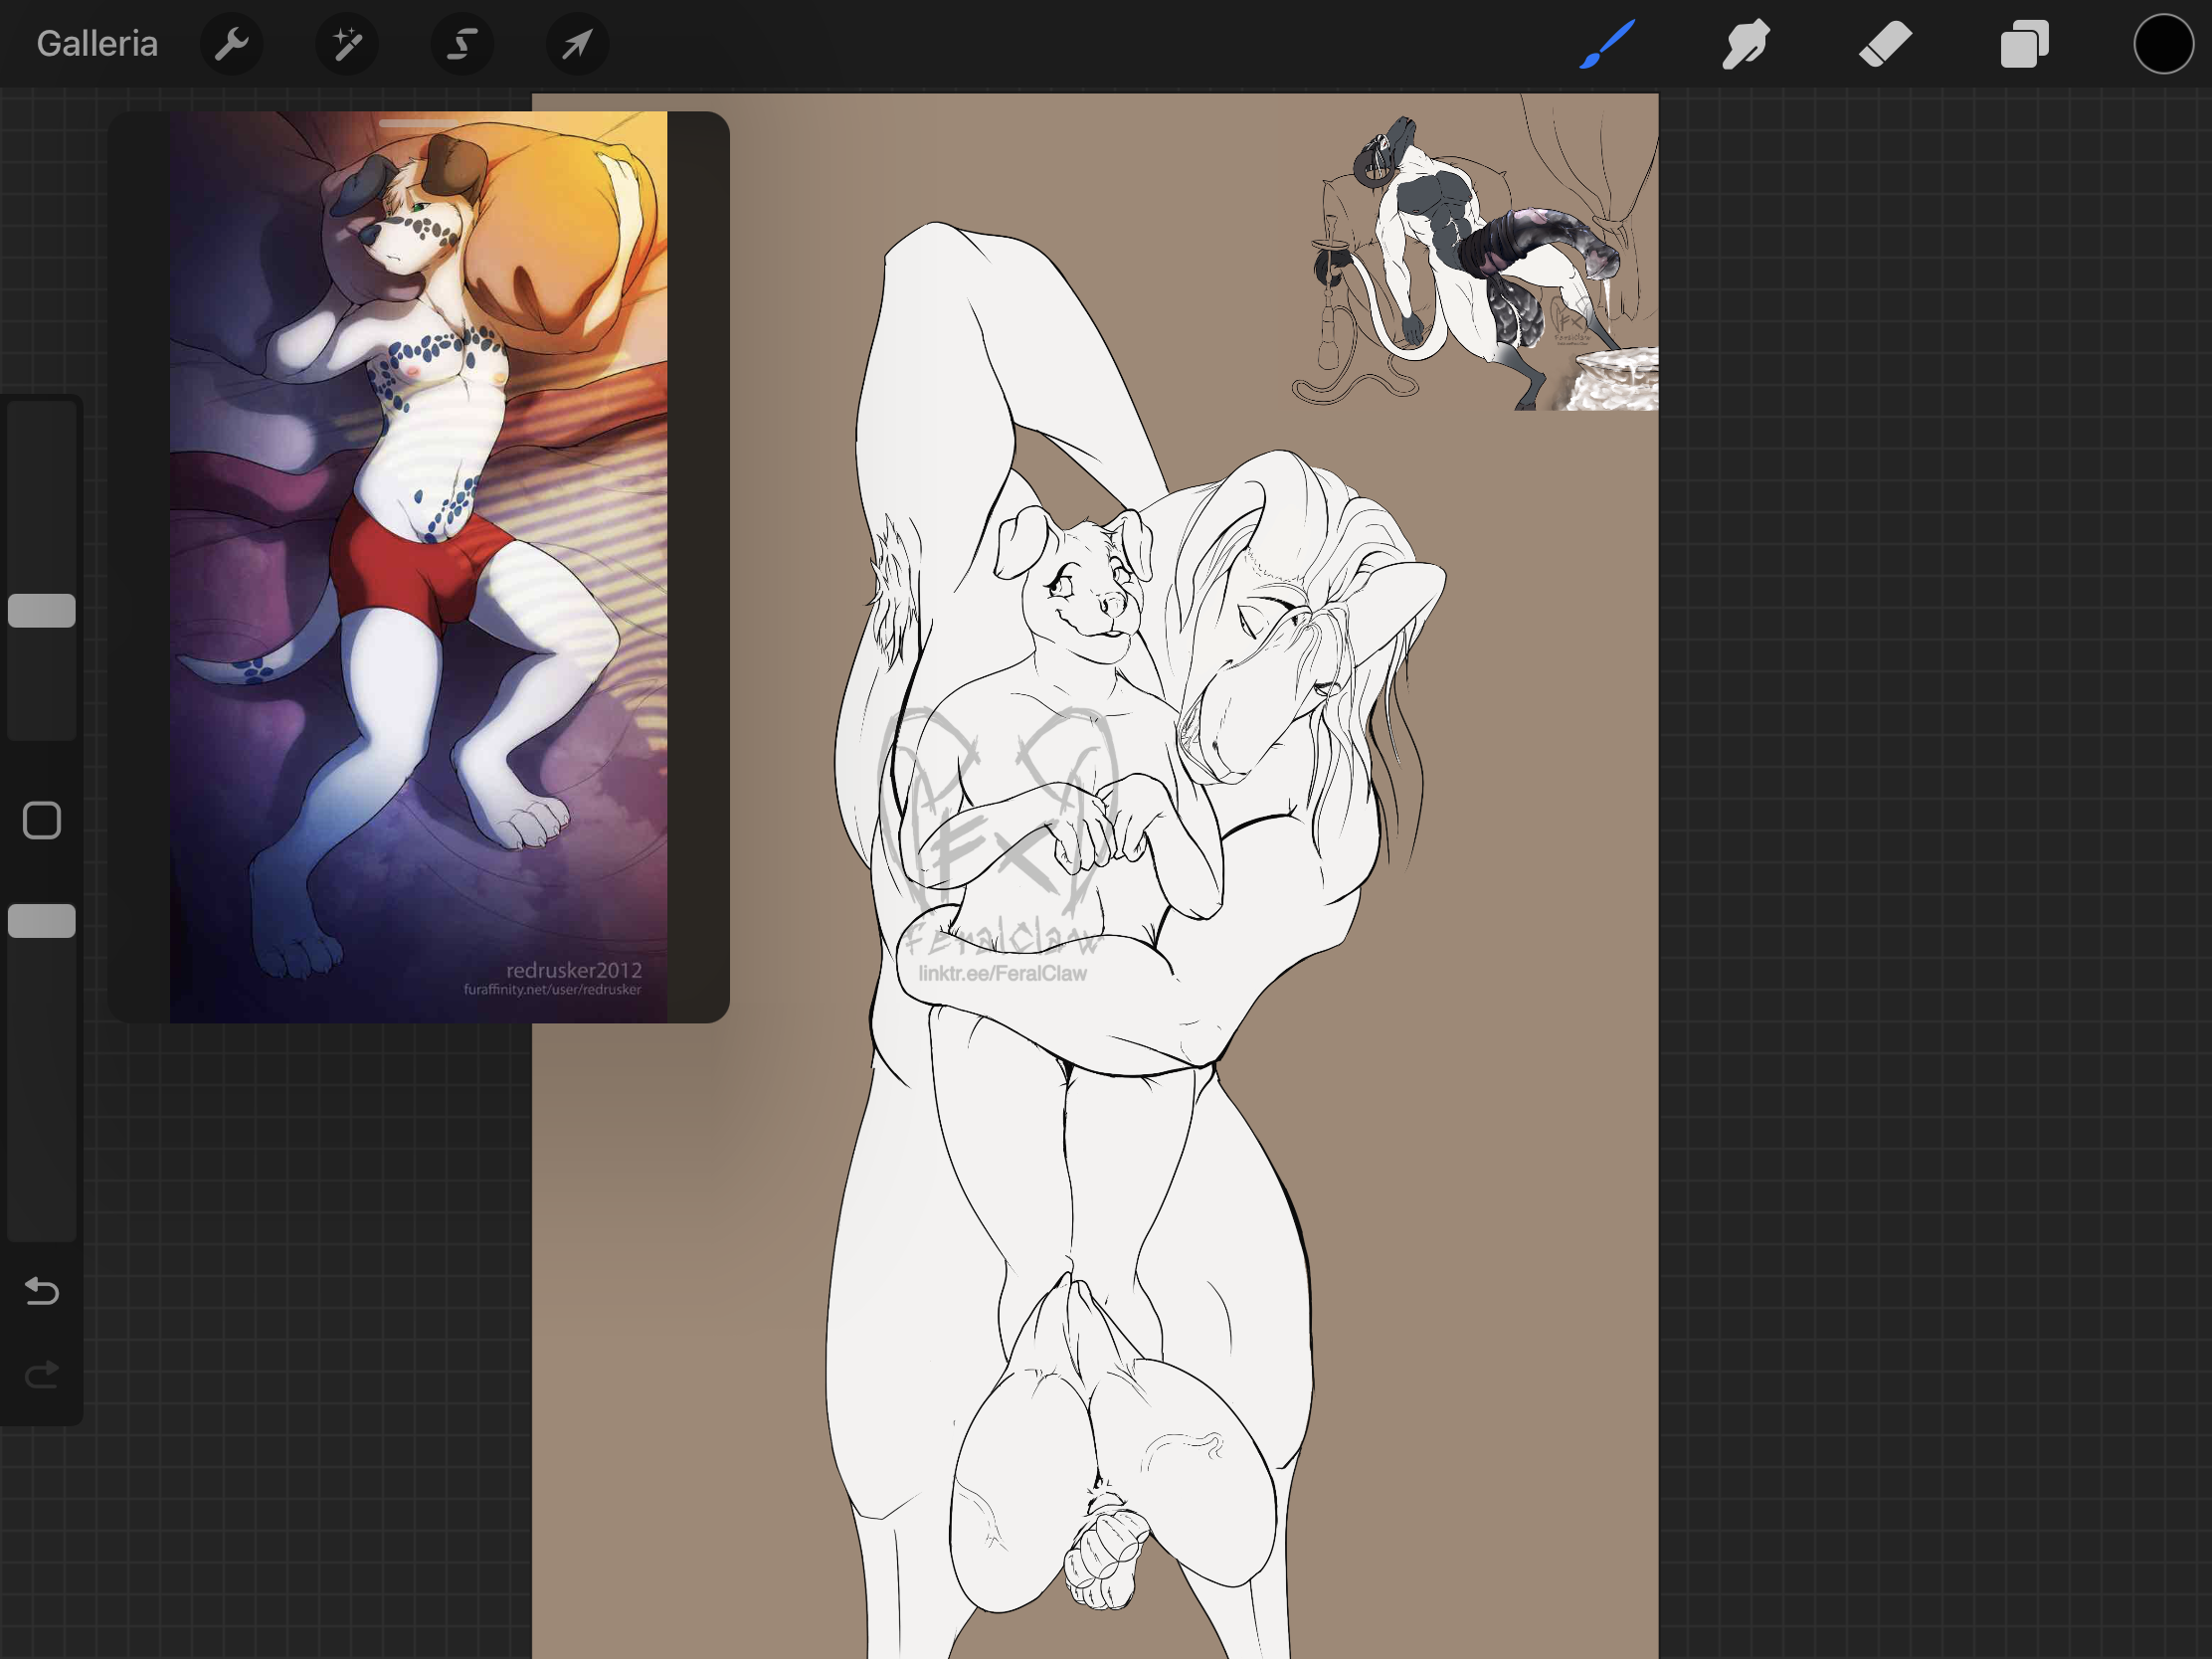Activate the Transform arrow tool
This screenshot has height=1659, width=2212.
click(x=577, y=44)
